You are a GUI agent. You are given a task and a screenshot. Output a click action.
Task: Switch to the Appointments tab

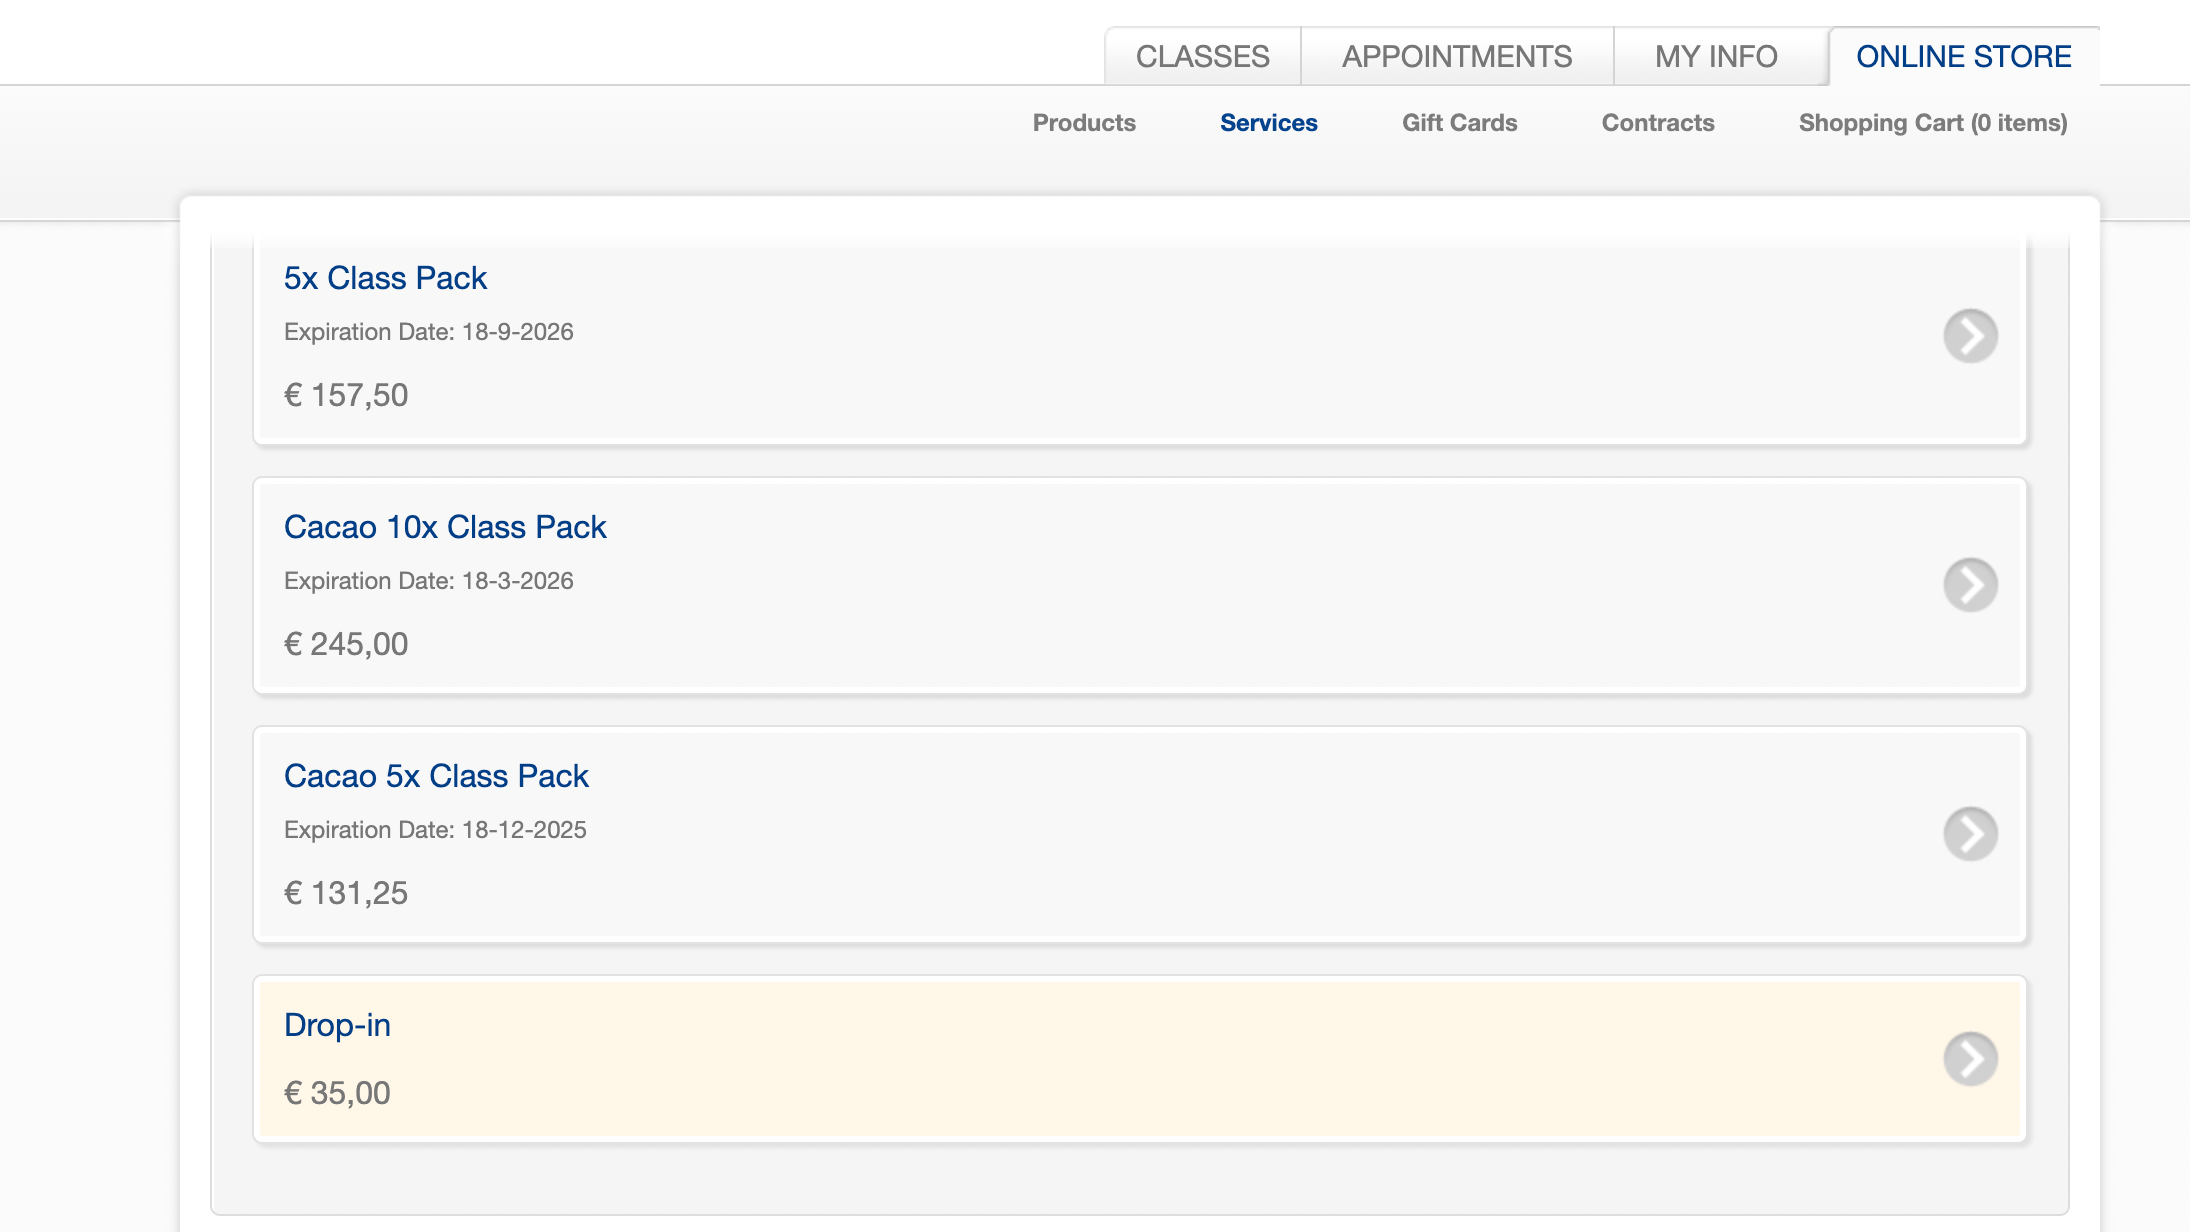[x=1456, y=57]
